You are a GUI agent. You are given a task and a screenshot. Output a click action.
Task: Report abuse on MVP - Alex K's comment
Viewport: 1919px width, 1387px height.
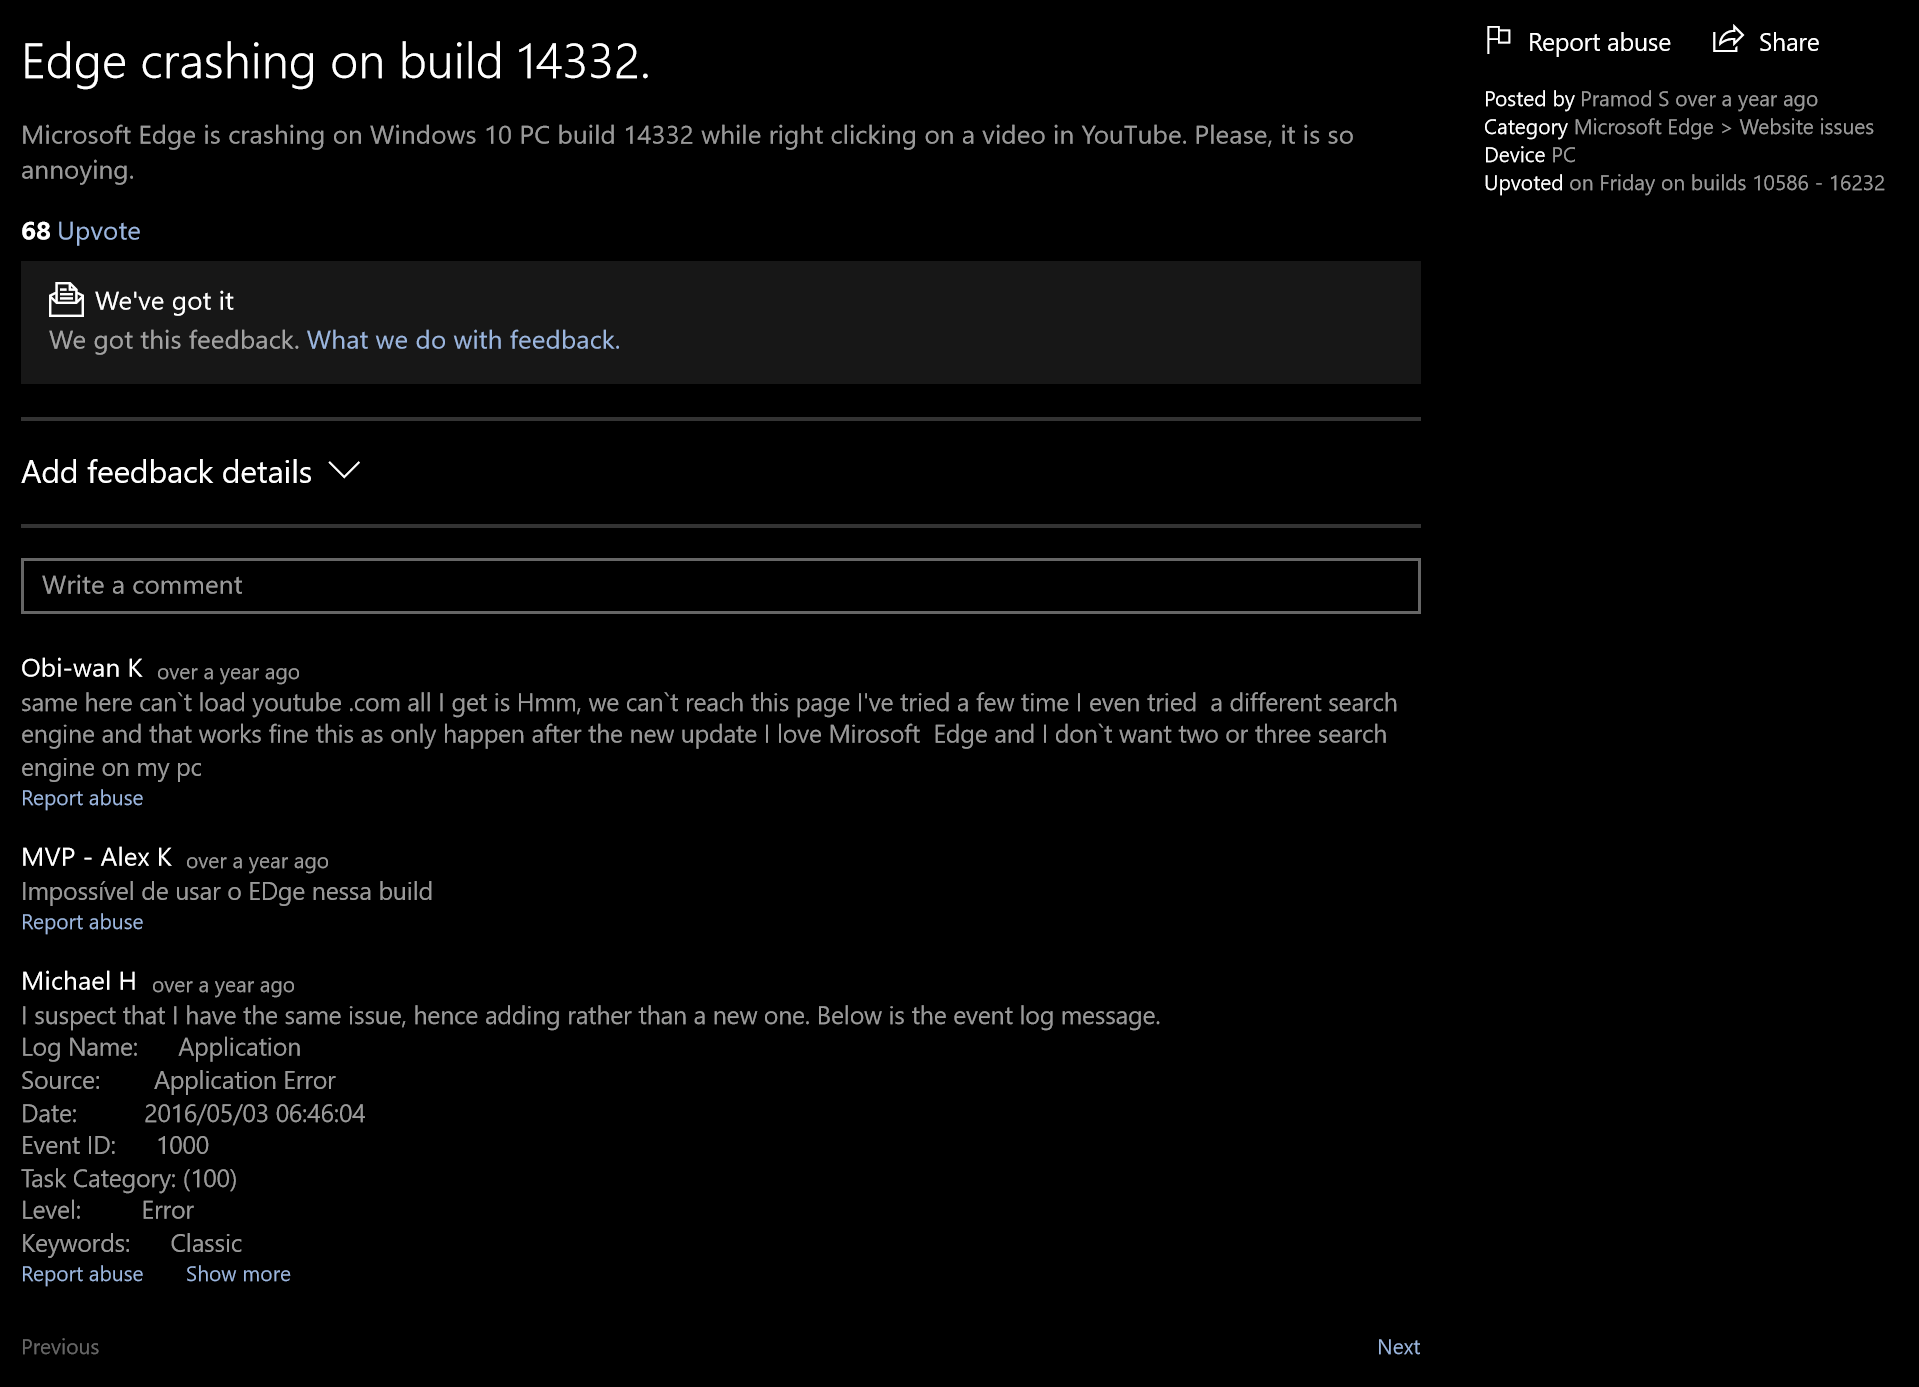pos(82,922)
